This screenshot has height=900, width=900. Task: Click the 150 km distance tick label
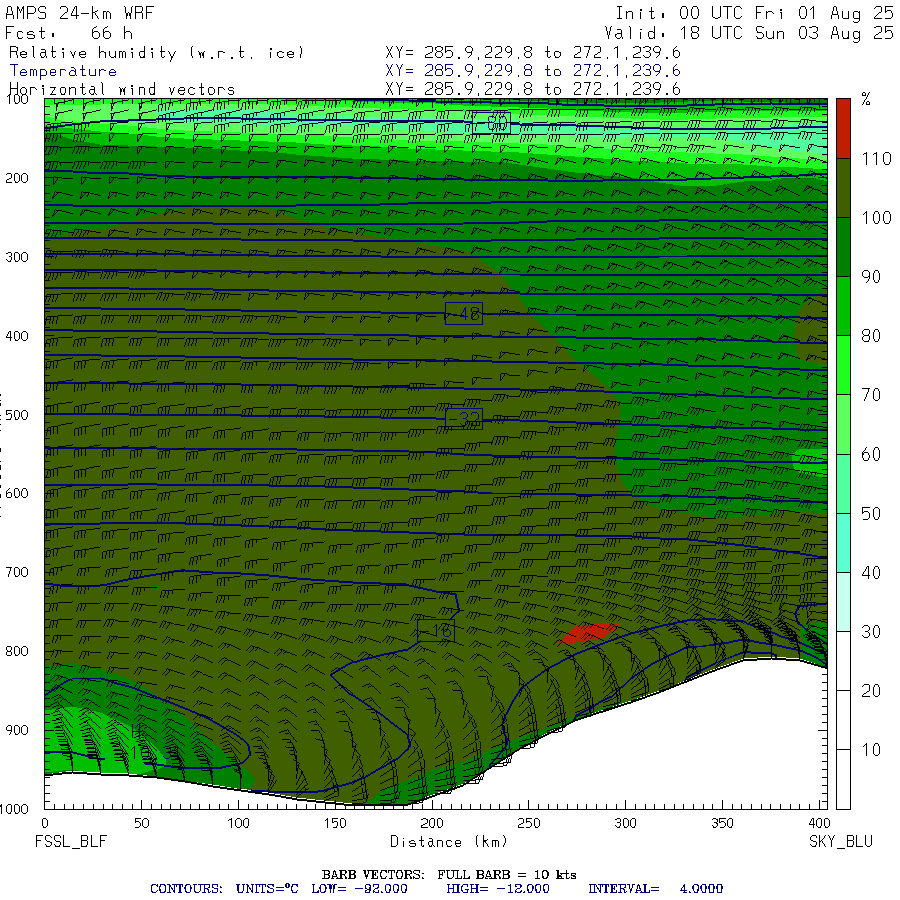(x=335, y=824)
